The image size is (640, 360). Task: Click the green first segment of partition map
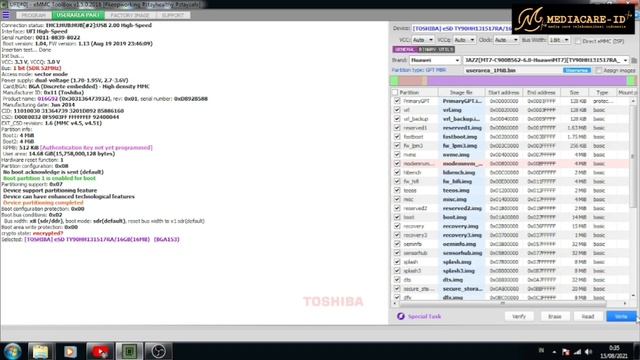coord(394,80)
